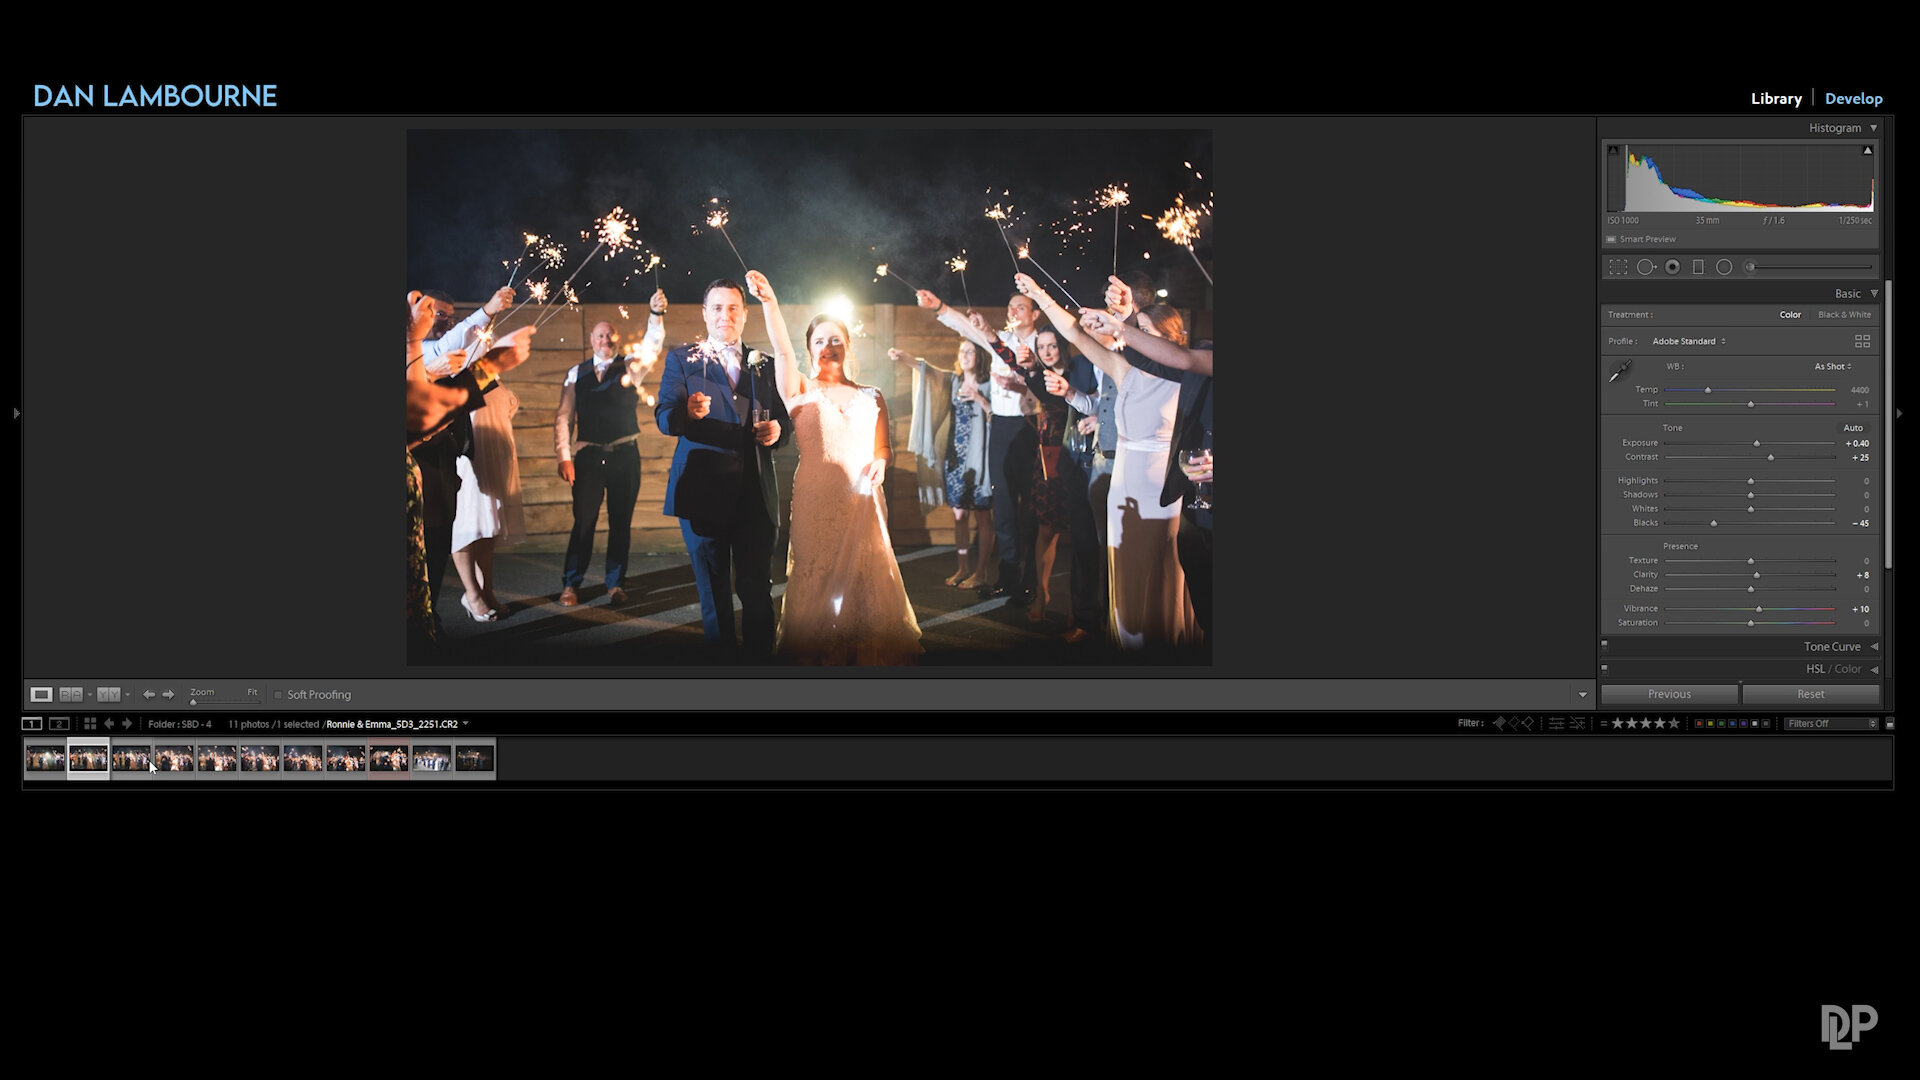This screenshot has height=1080, width=1920.
Task: Choose the Graduated Filter tool
Action: click(x=1698, y=267)
